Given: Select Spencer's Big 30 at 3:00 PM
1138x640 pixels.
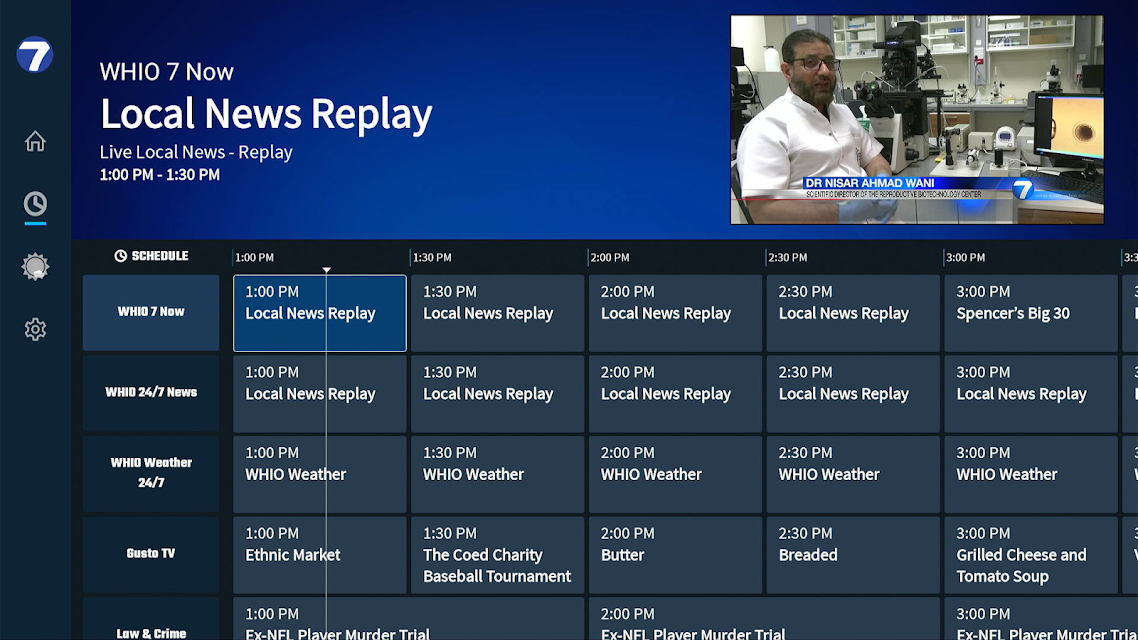Looking at the screenshot, I should 1031,313.
